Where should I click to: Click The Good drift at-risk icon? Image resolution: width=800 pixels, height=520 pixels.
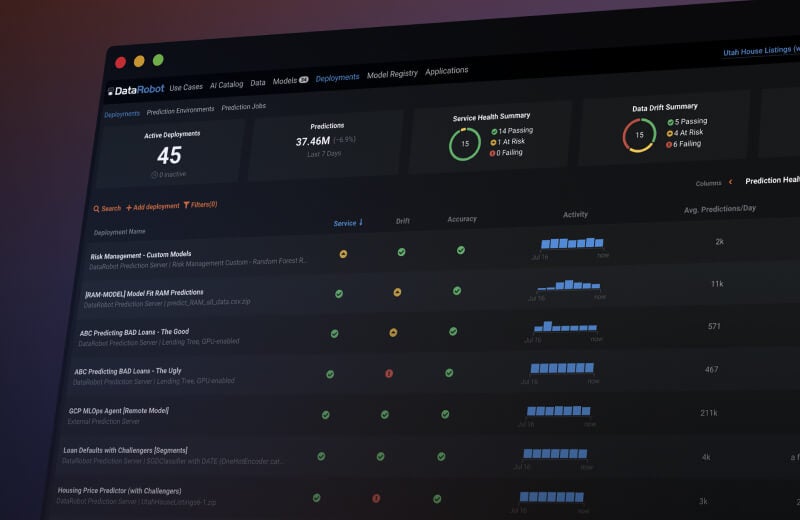click(393, 333)
